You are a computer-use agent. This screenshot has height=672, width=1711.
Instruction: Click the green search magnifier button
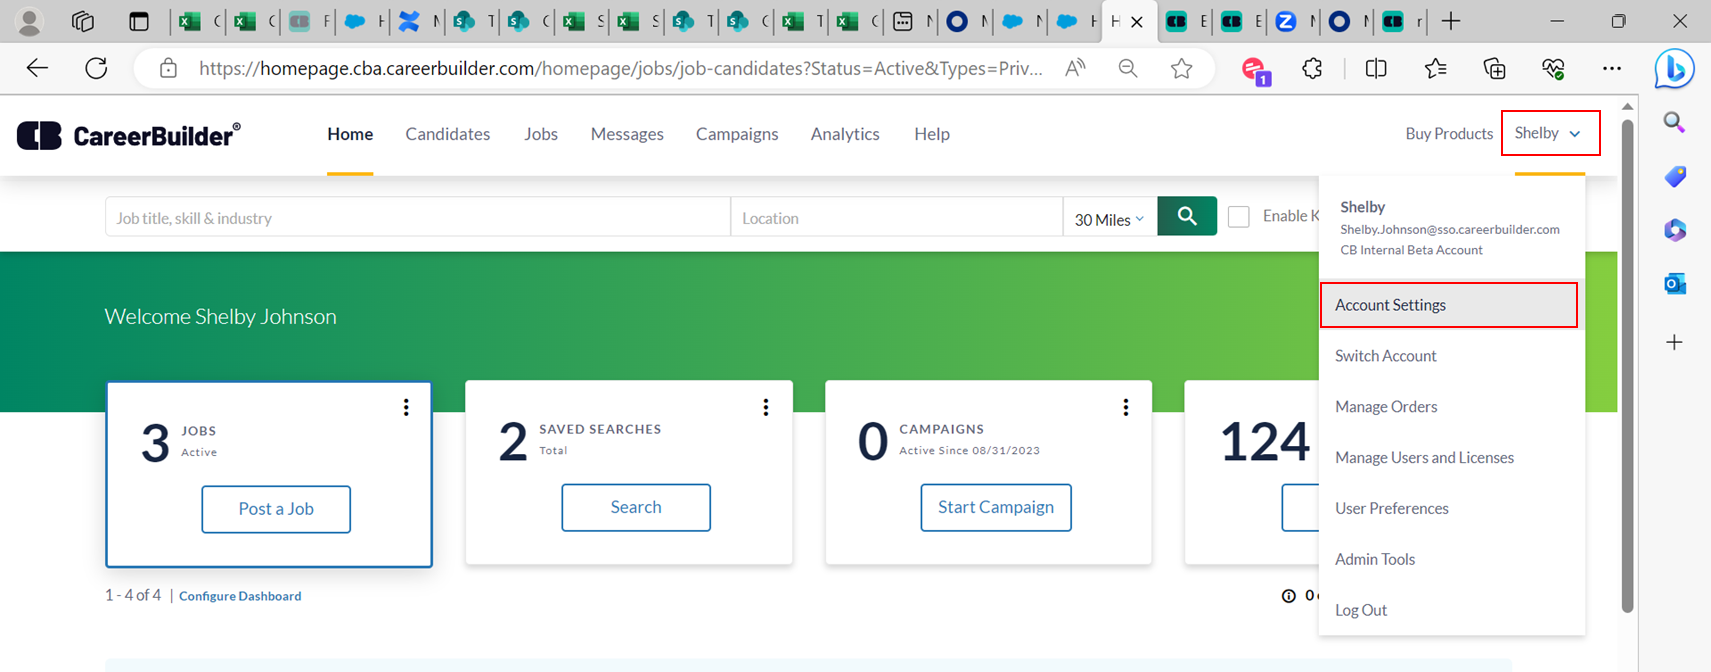pyautogui.click(x=1186, y=216)
